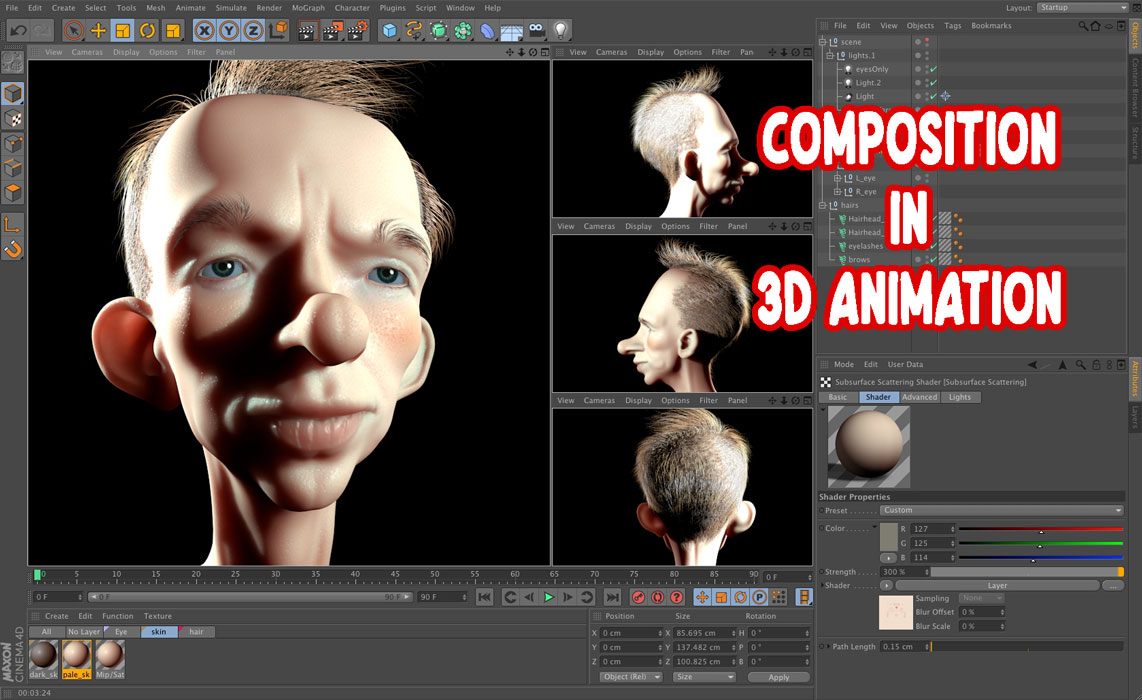Click the Size X value 85.695 cm
Image resolution: width=1142 pixels, height=700 pixels.
(704, 633)
